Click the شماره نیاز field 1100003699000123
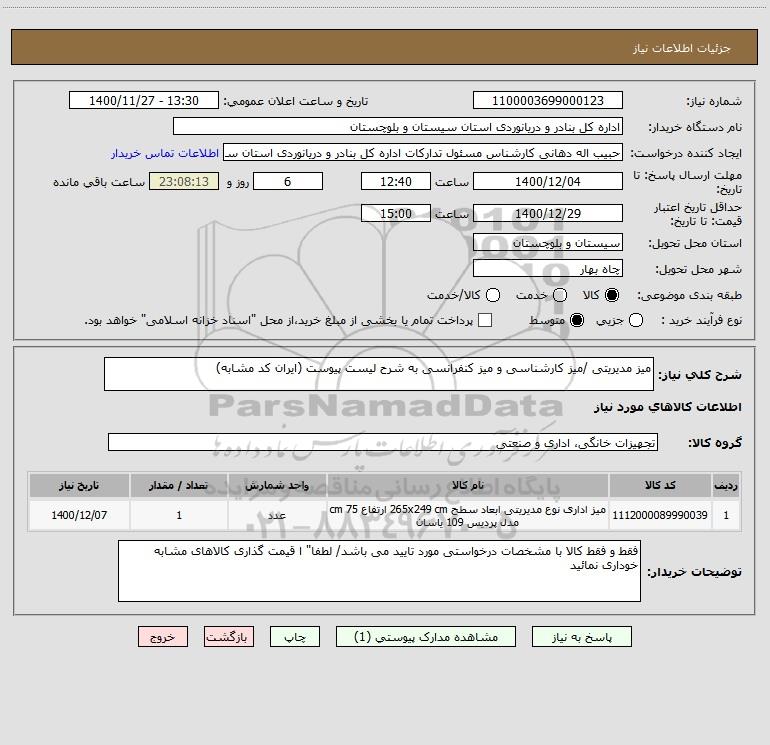 click(548, 101)
